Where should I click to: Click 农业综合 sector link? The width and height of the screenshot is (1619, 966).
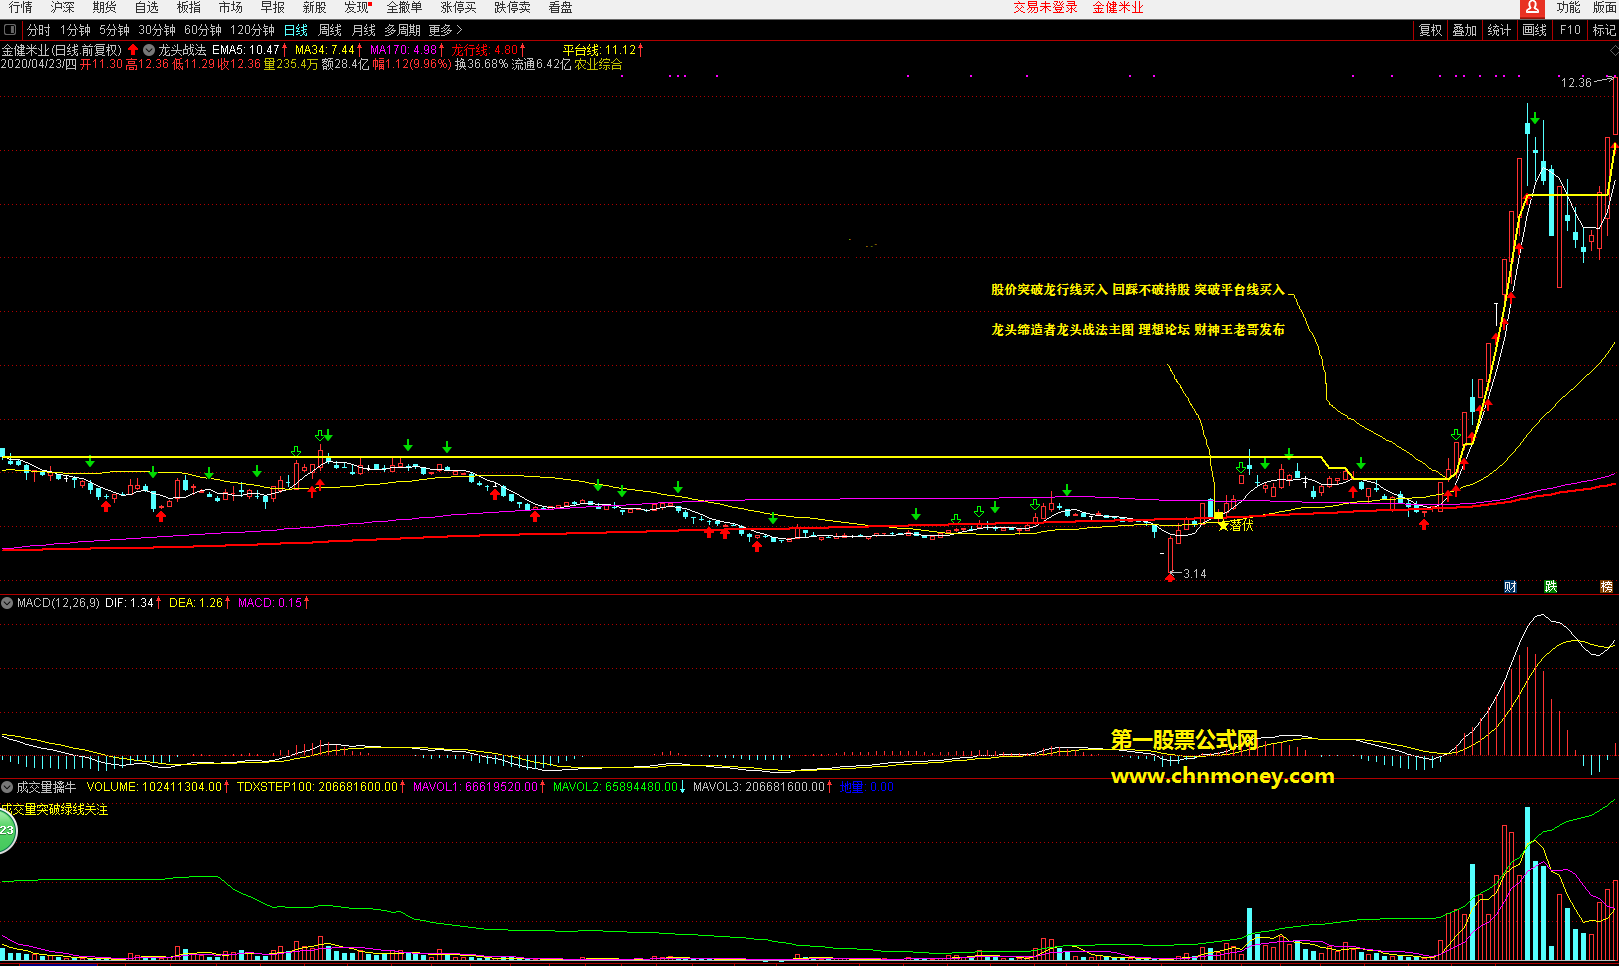tap(598, 64)
